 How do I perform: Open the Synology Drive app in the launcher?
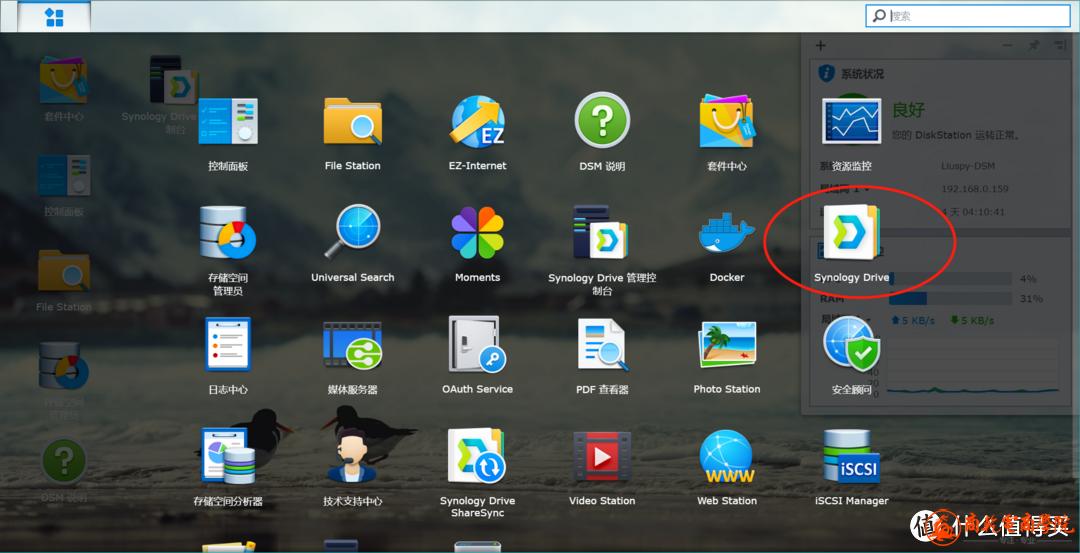point(851,234)
